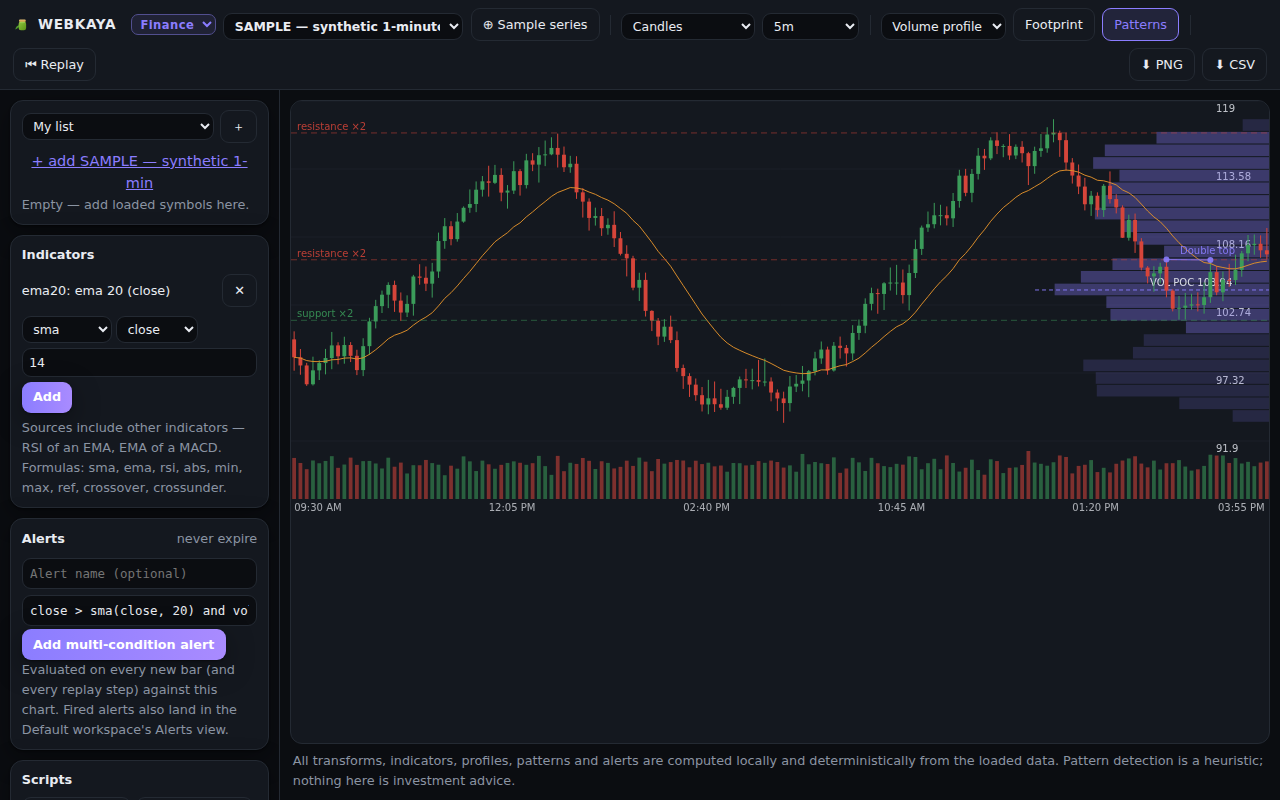Toggle the Footprint view
1280x800 pixels.
coord(1054,25)
